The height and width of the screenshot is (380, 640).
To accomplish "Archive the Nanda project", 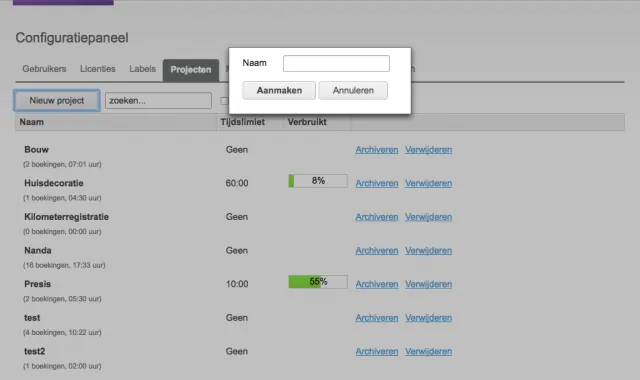I will point(377,251).
